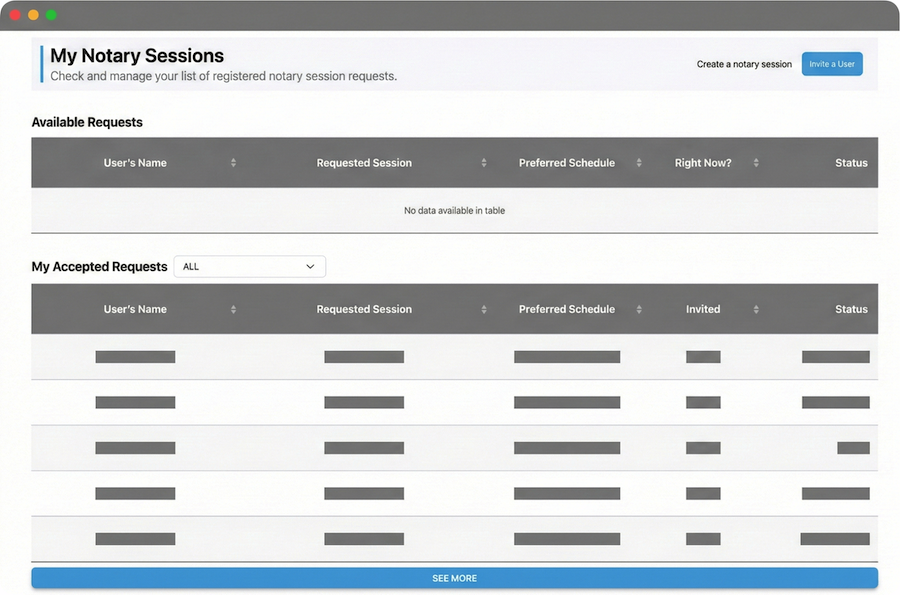Viewport: 900px width, 595px height.
Task: Follow the Create a notary session link
Action: (744, 64)
